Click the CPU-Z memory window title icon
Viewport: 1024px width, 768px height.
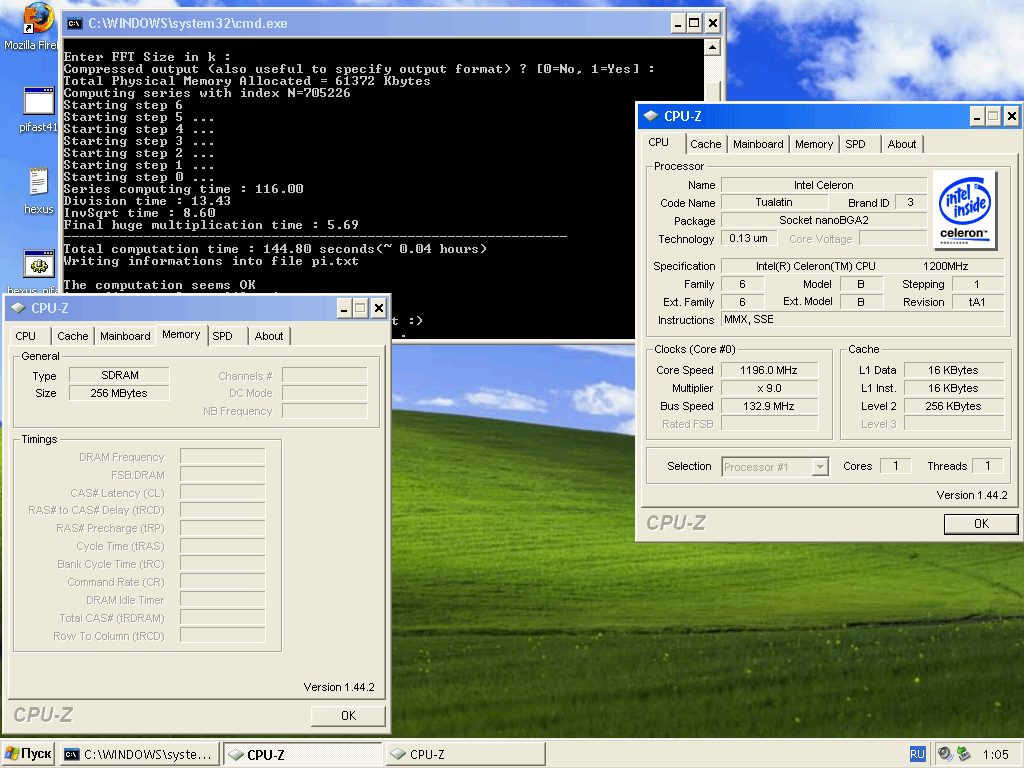click(x=18, y=308)
